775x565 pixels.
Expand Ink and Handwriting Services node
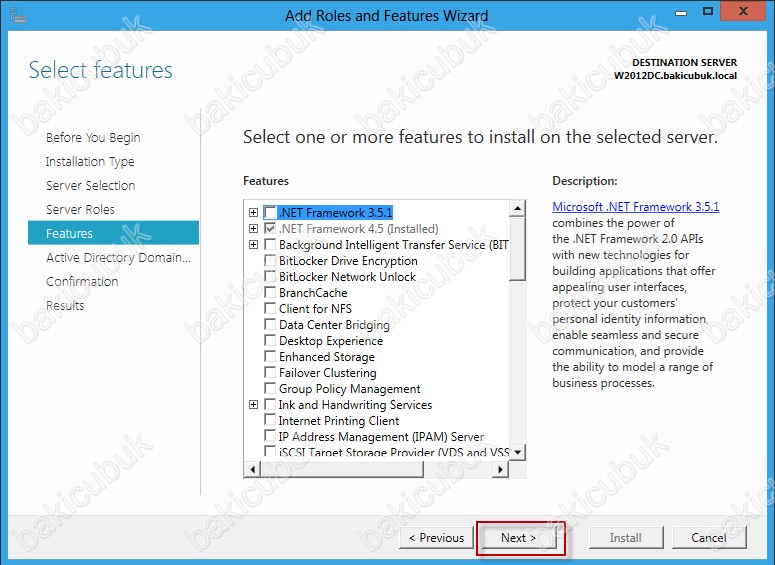254,404
